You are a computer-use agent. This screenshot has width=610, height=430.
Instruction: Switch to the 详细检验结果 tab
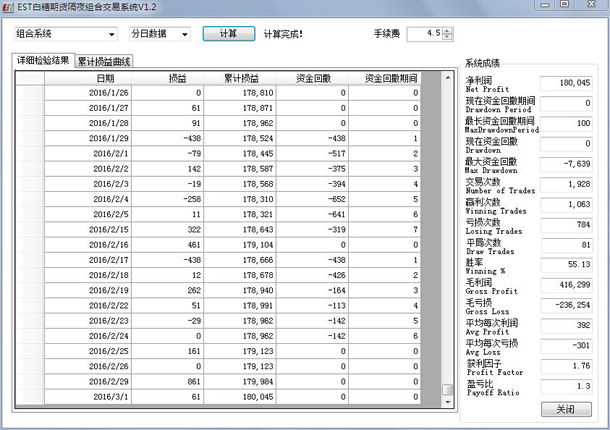tap(43, 60)
